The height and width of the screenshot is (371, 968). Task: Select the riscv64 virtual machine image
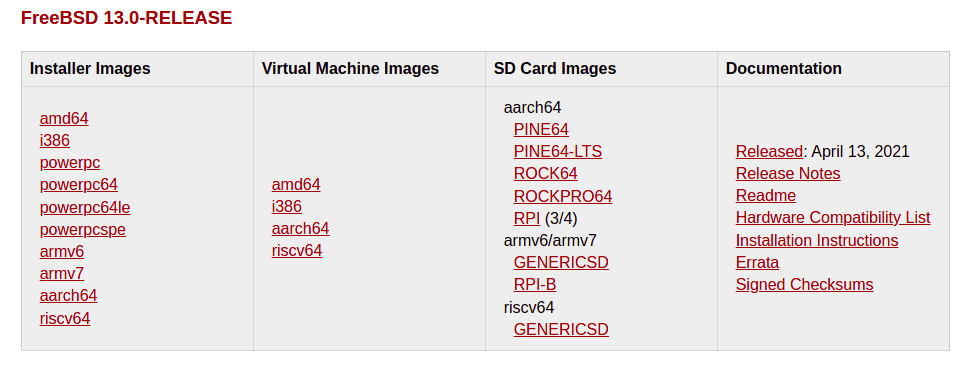click(297, 251)
